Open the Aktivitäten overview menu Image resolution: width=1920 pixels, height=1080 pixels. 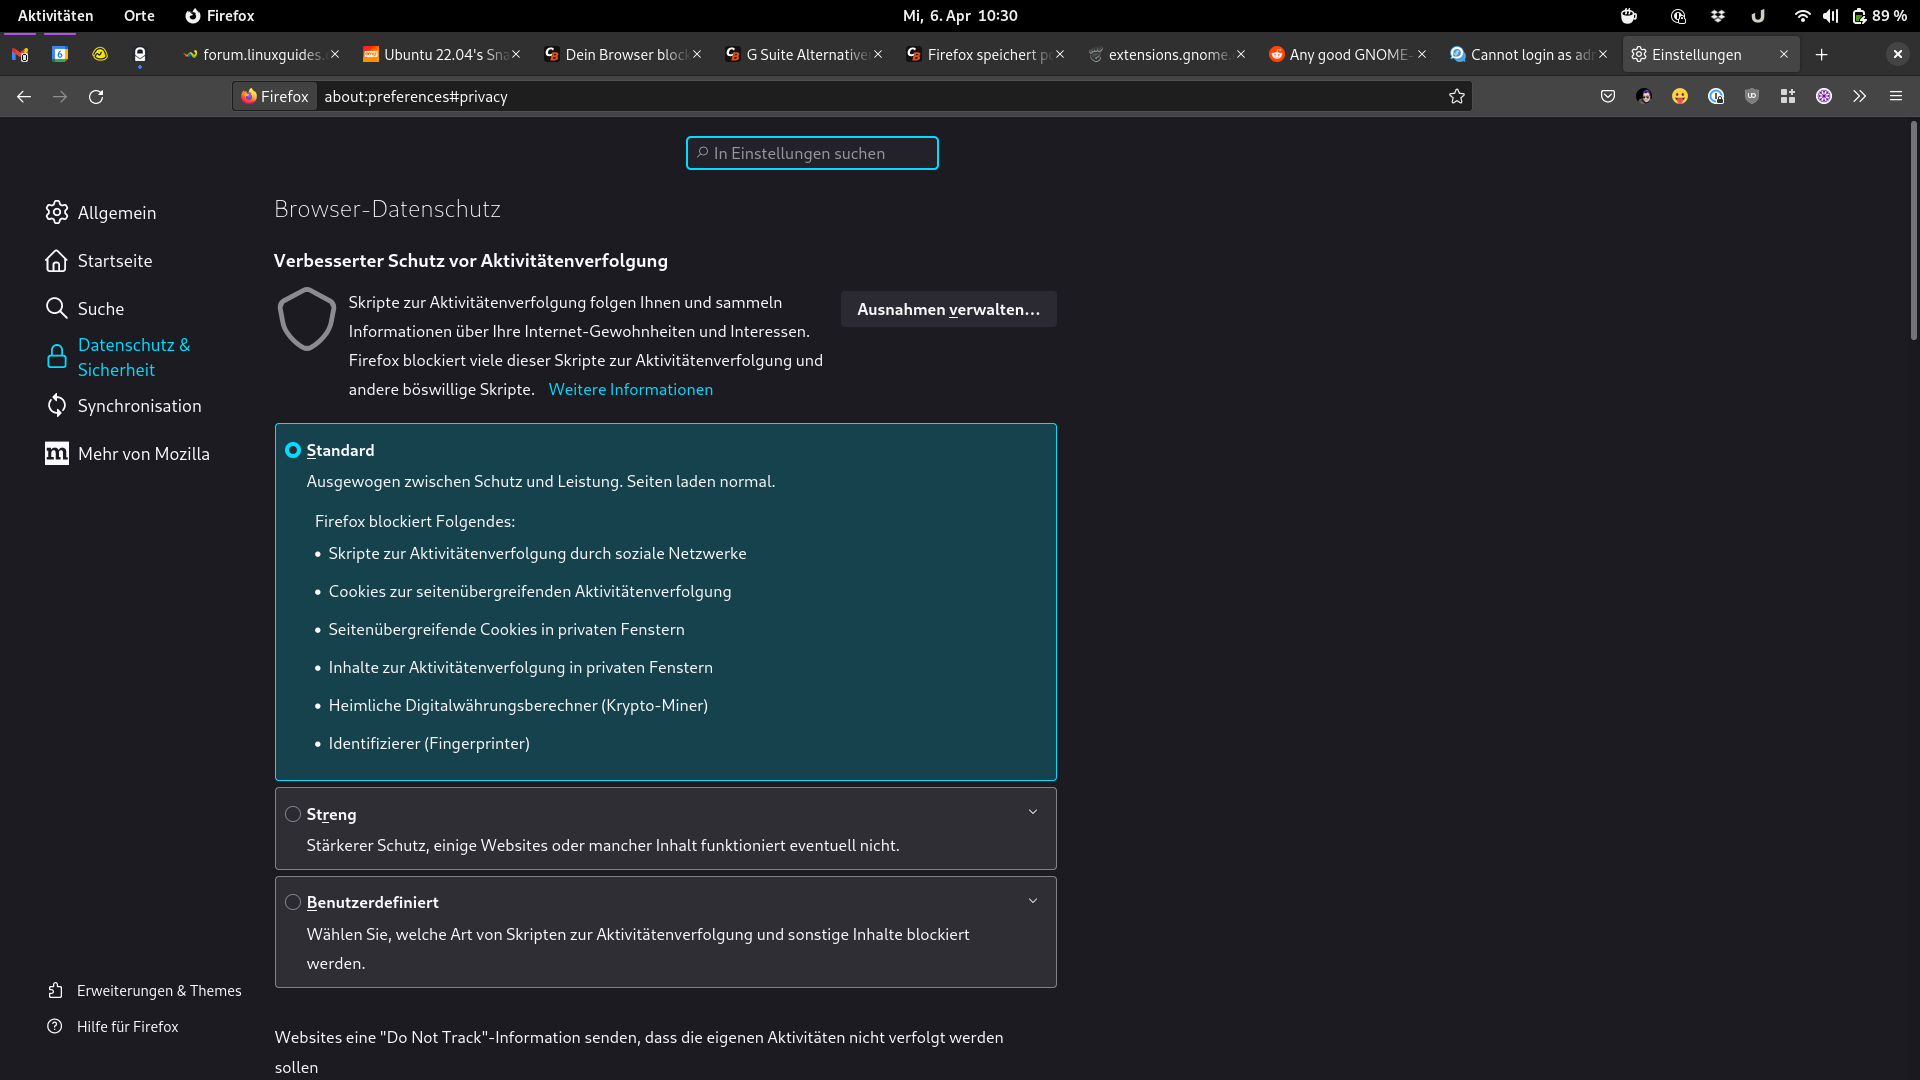(x=55, y=15)
